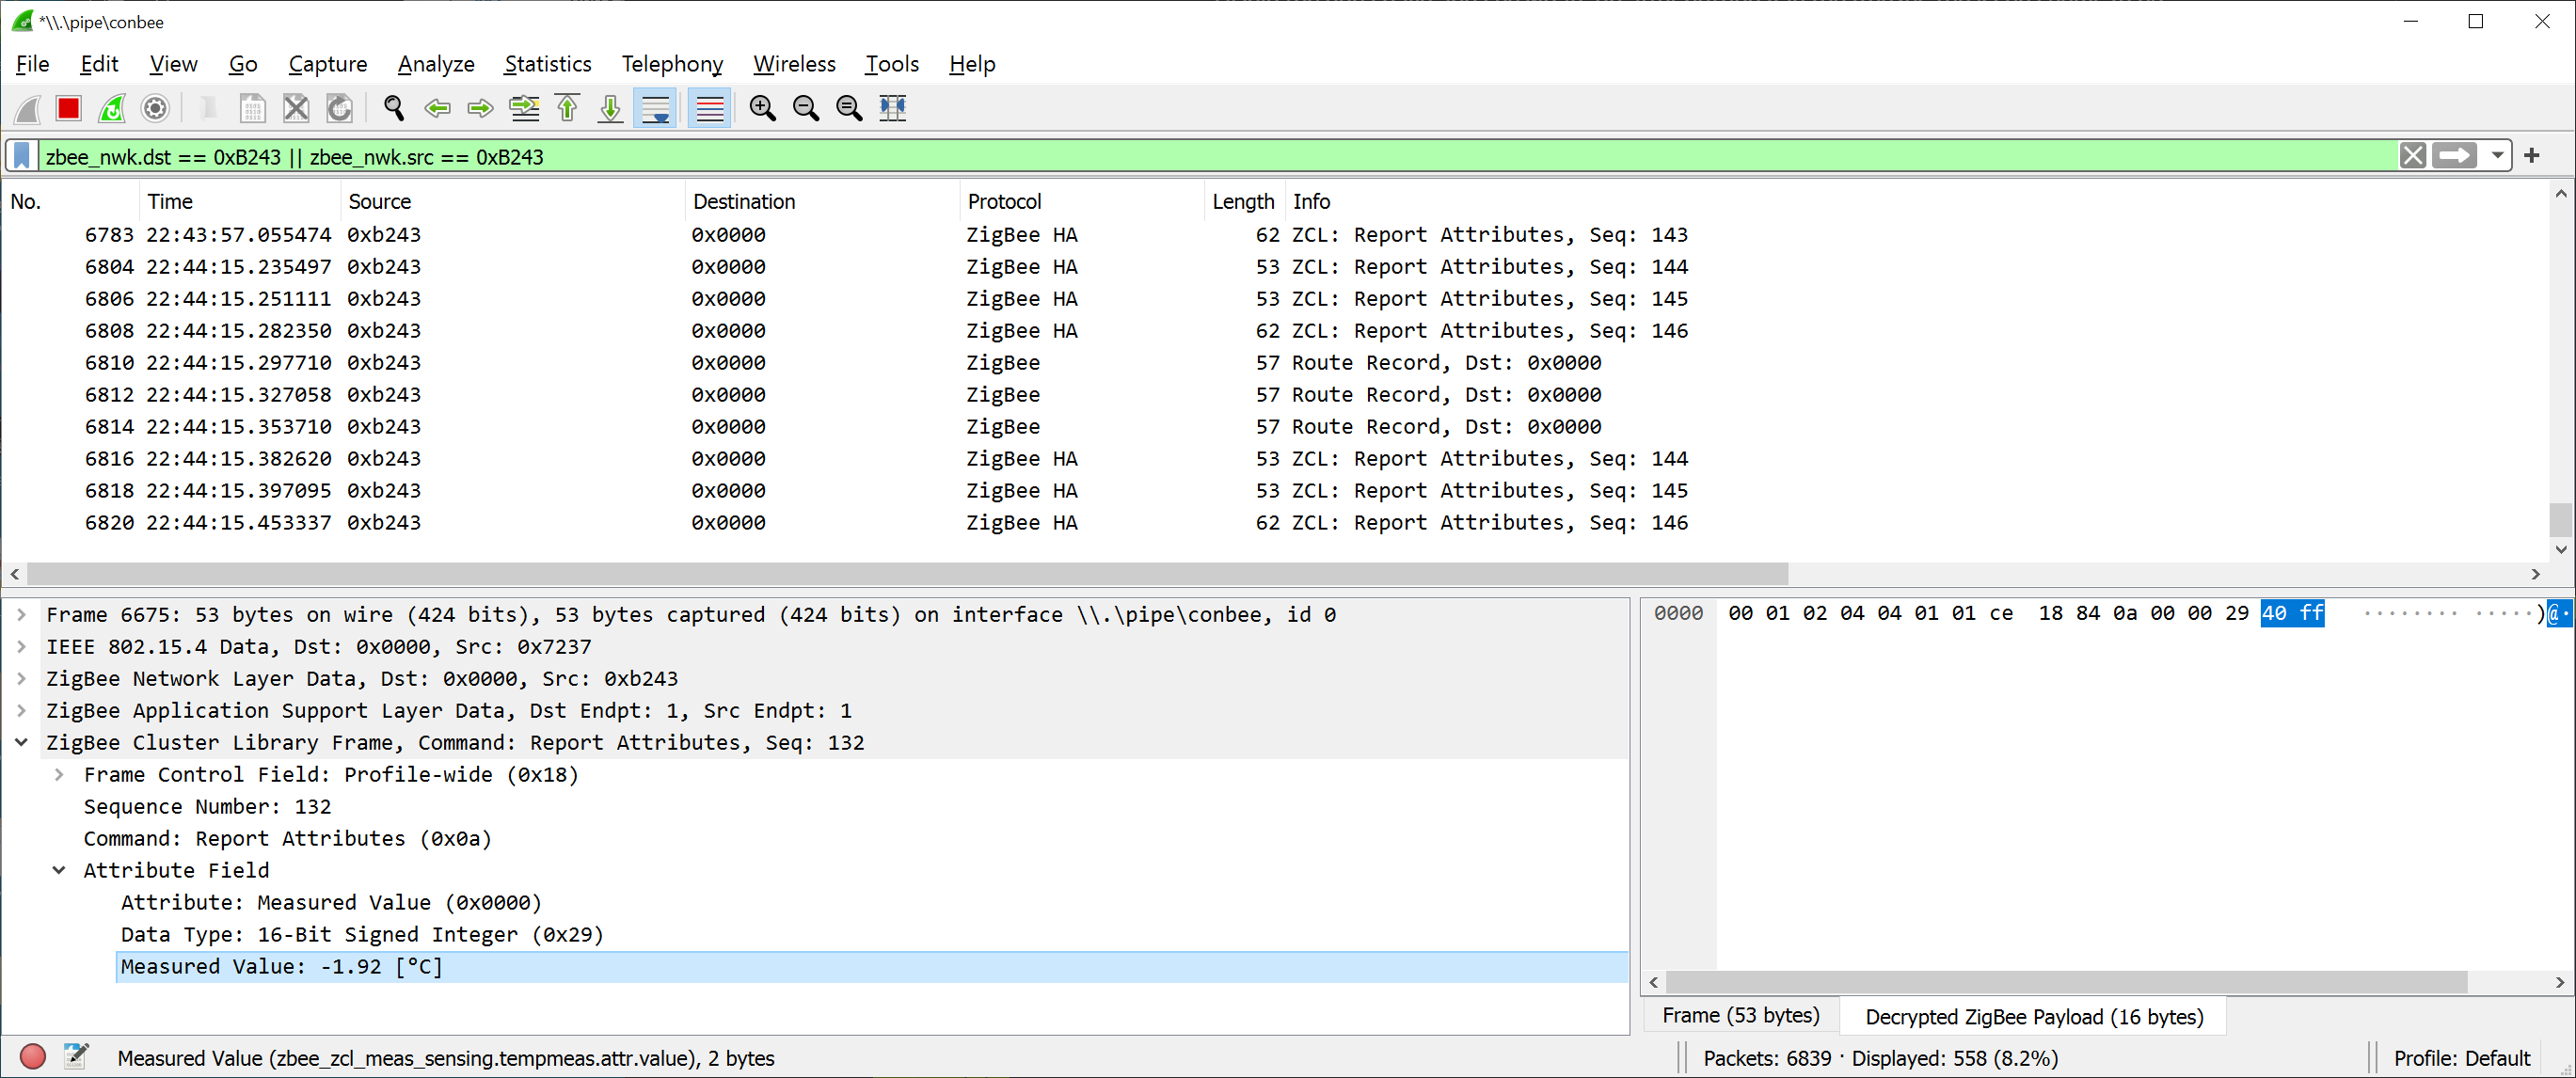The image size is (2576, 1078).
Task: Jump to the last packet
Action: [x=611, y=108]
